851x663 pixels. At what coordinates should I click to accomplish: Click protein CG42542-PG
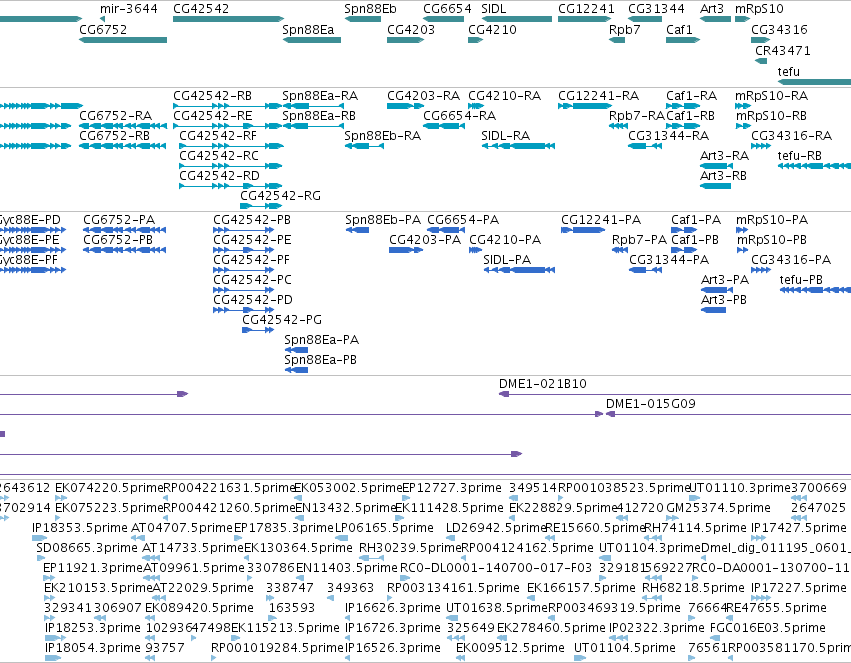258,330
